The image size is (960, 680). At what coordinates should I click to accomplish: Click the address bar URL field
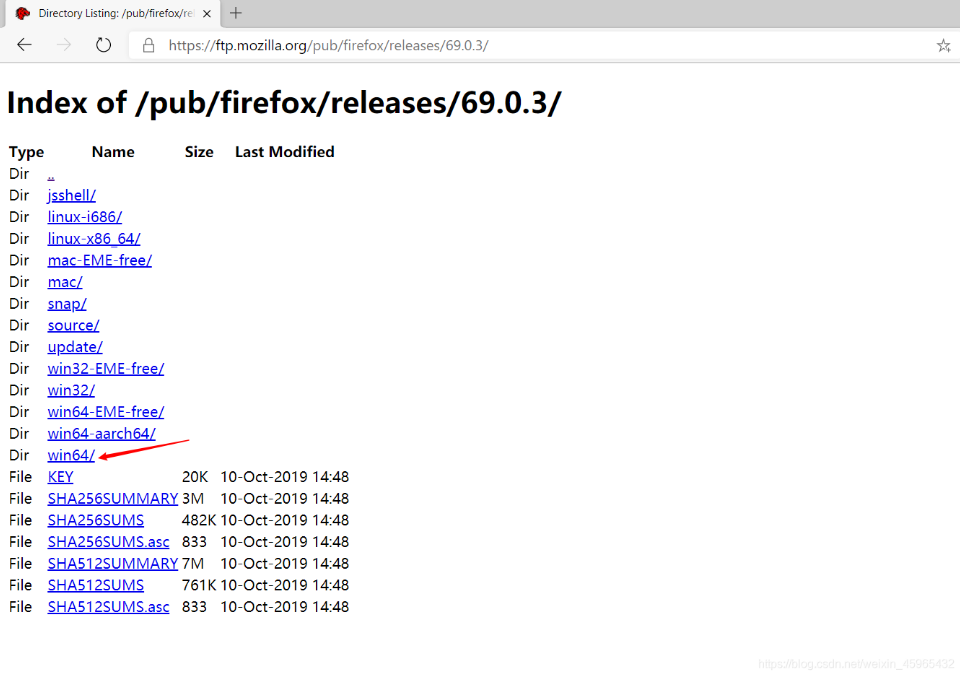[x=500, y=45]
